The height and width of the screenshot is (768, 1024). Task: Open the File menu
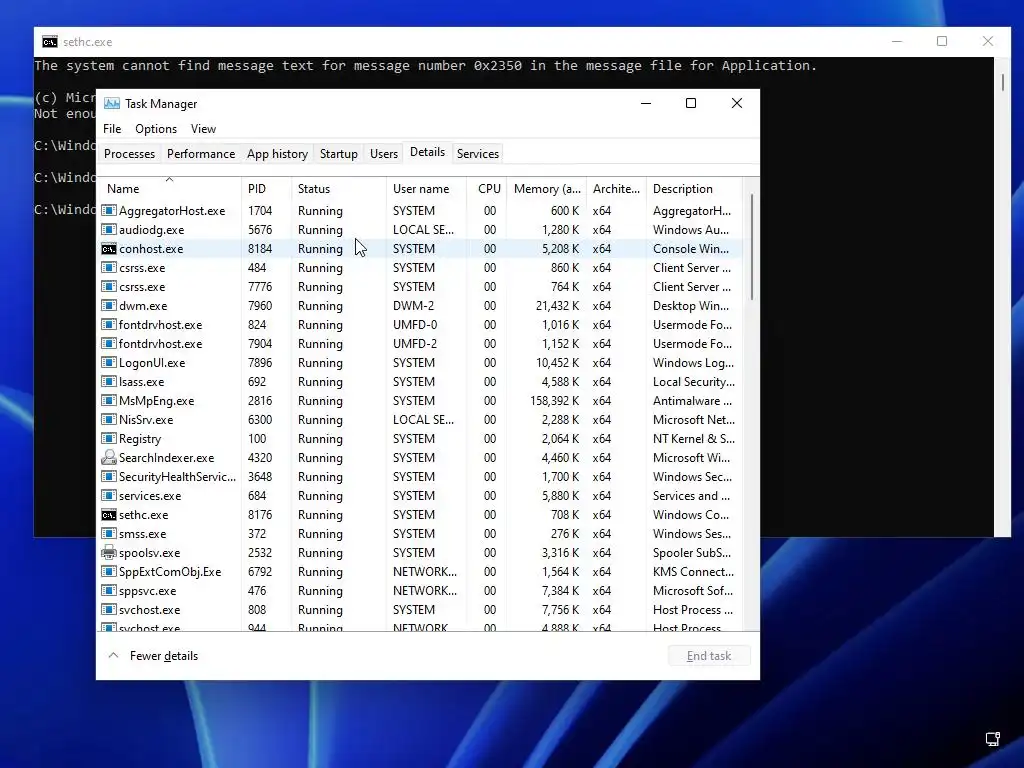[112, 129]
